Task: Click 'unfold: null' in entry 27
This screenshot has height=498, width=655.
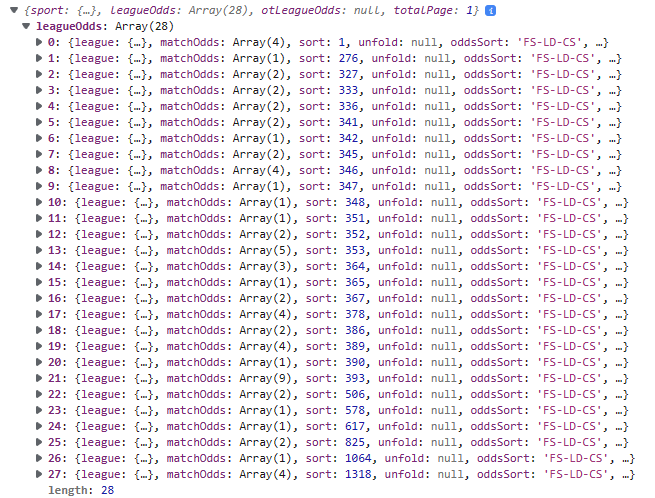Action: (425, 474)
